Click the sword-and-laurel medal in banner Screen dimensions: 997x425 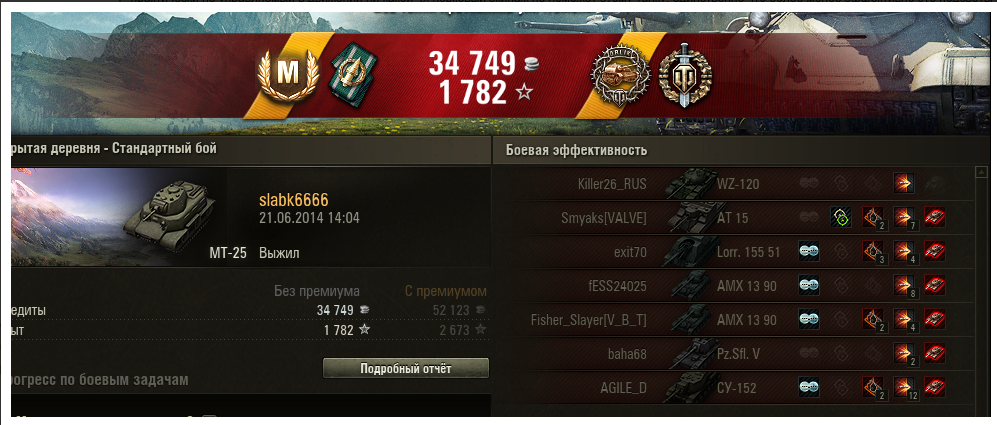point(685,76)
